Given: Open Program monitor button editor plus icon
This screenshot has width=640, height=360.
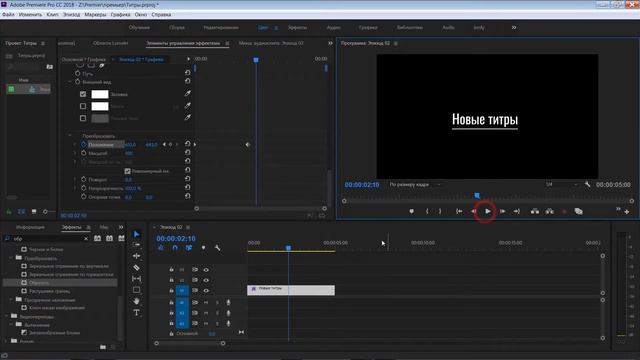Looking at the screenshot, I should click(627, 212).
